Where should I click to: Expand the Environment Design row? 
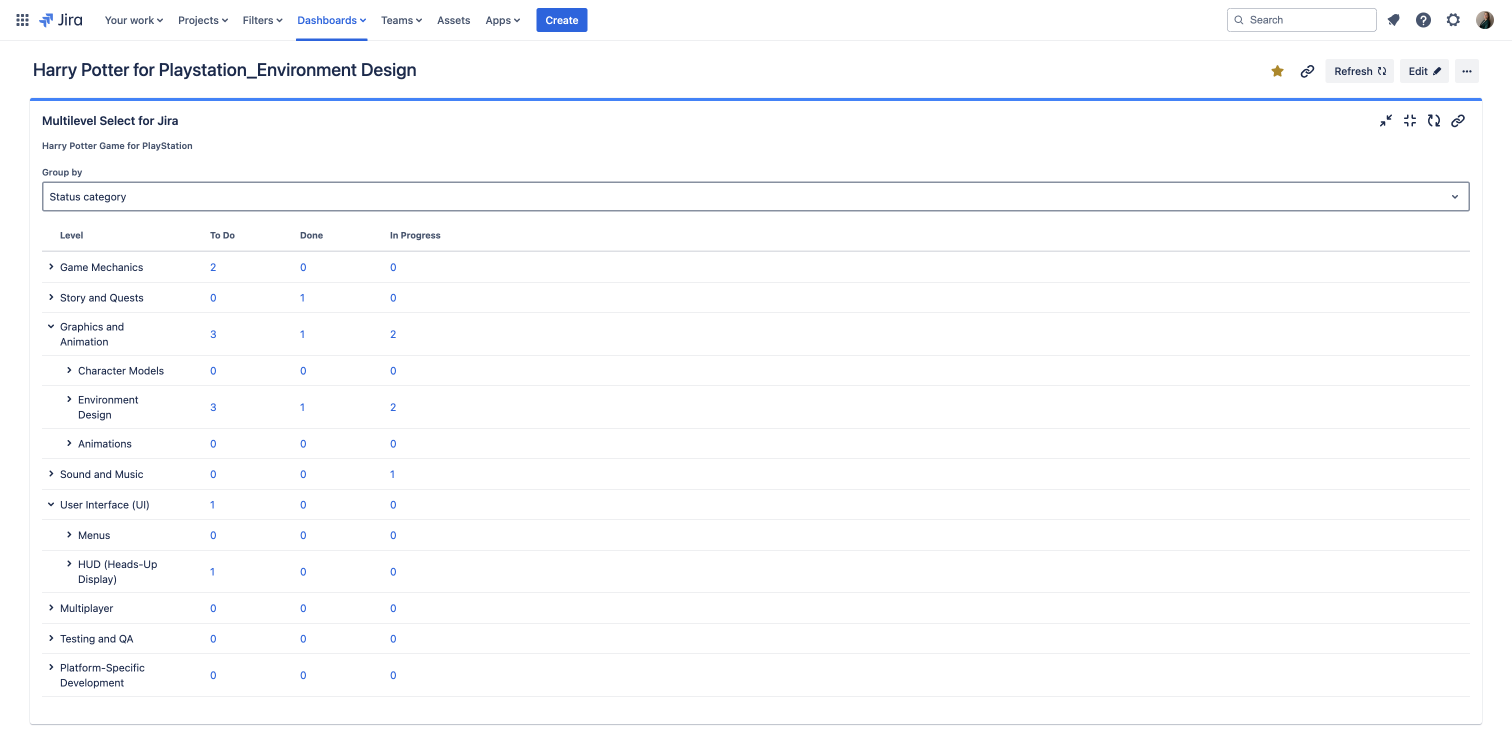tap(69, 399)
